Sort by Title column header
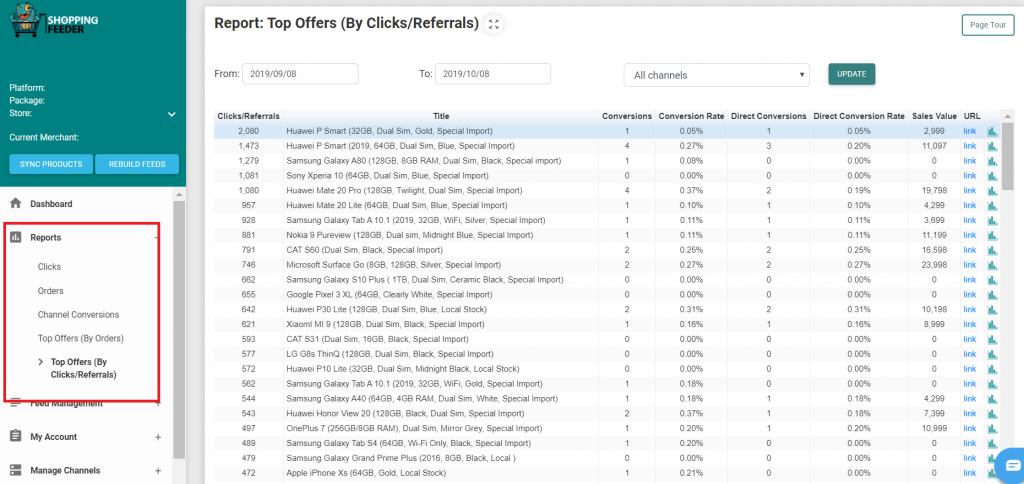This screenshot has height=484, width=1024. (x=441, y=116)
